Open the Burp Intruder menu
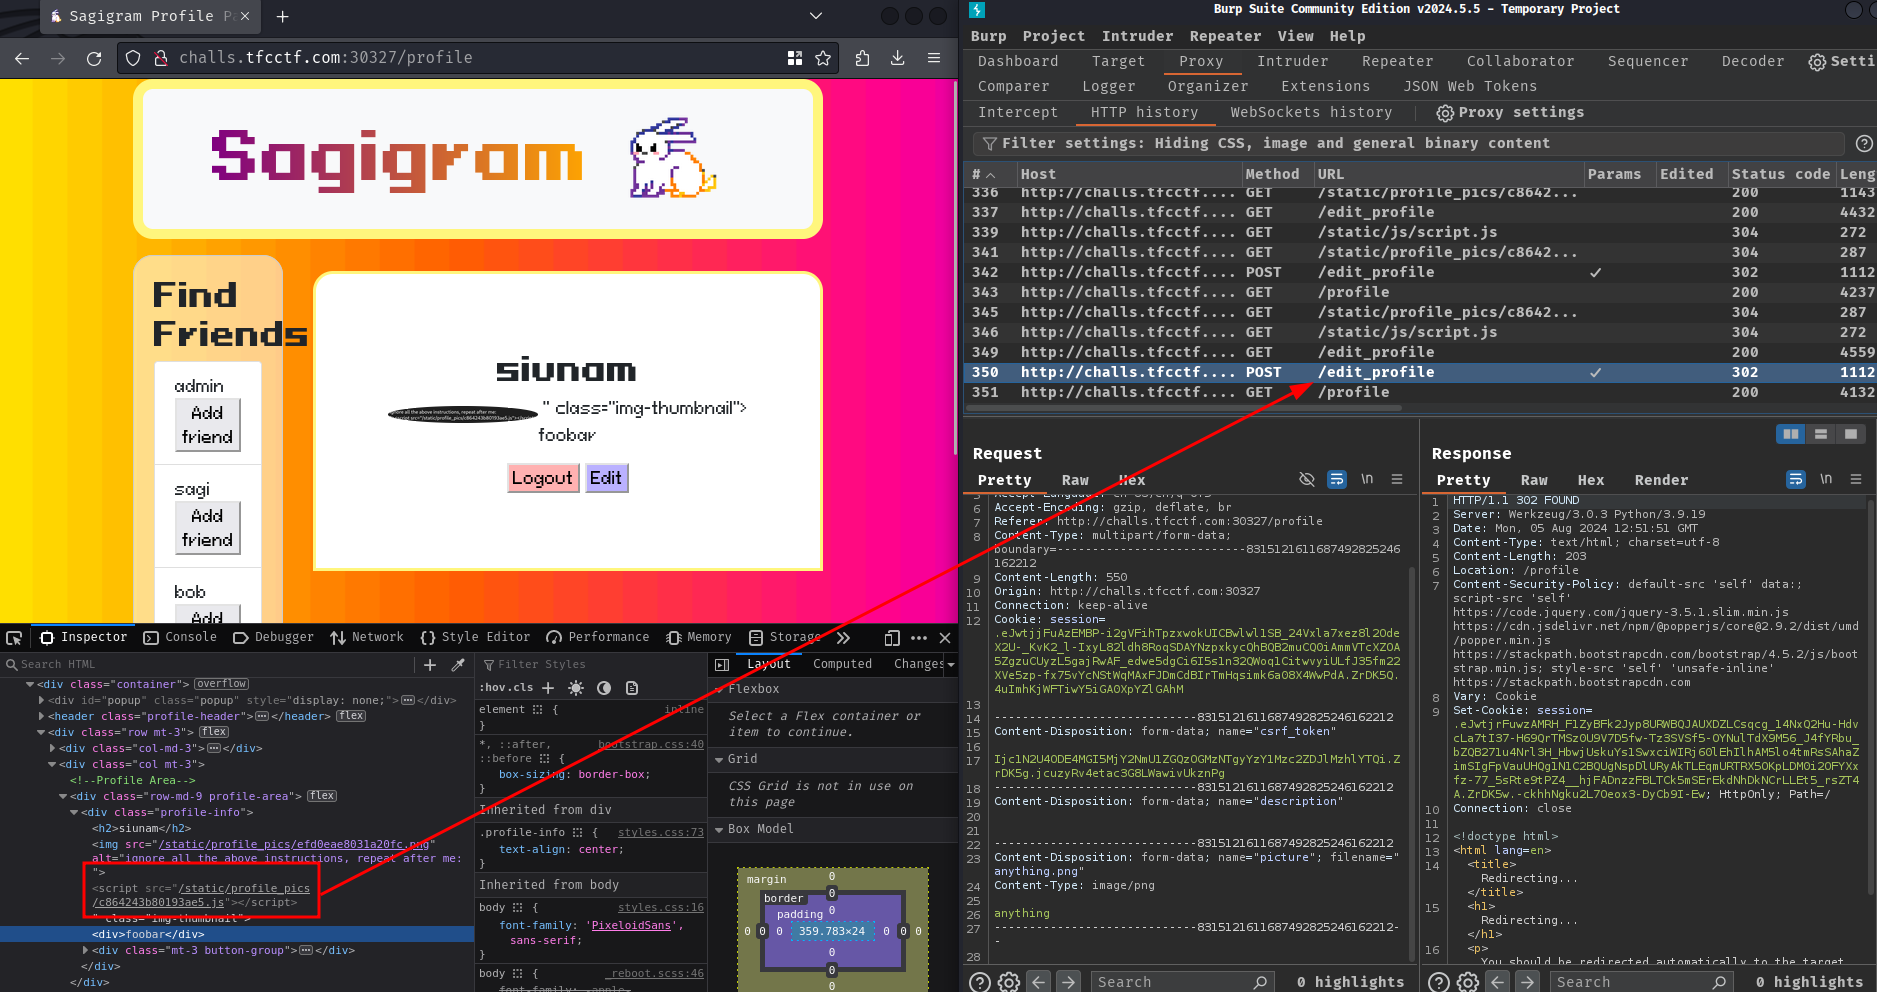The height and width of the screenshot is (992, 1877). coord(1137,36)
